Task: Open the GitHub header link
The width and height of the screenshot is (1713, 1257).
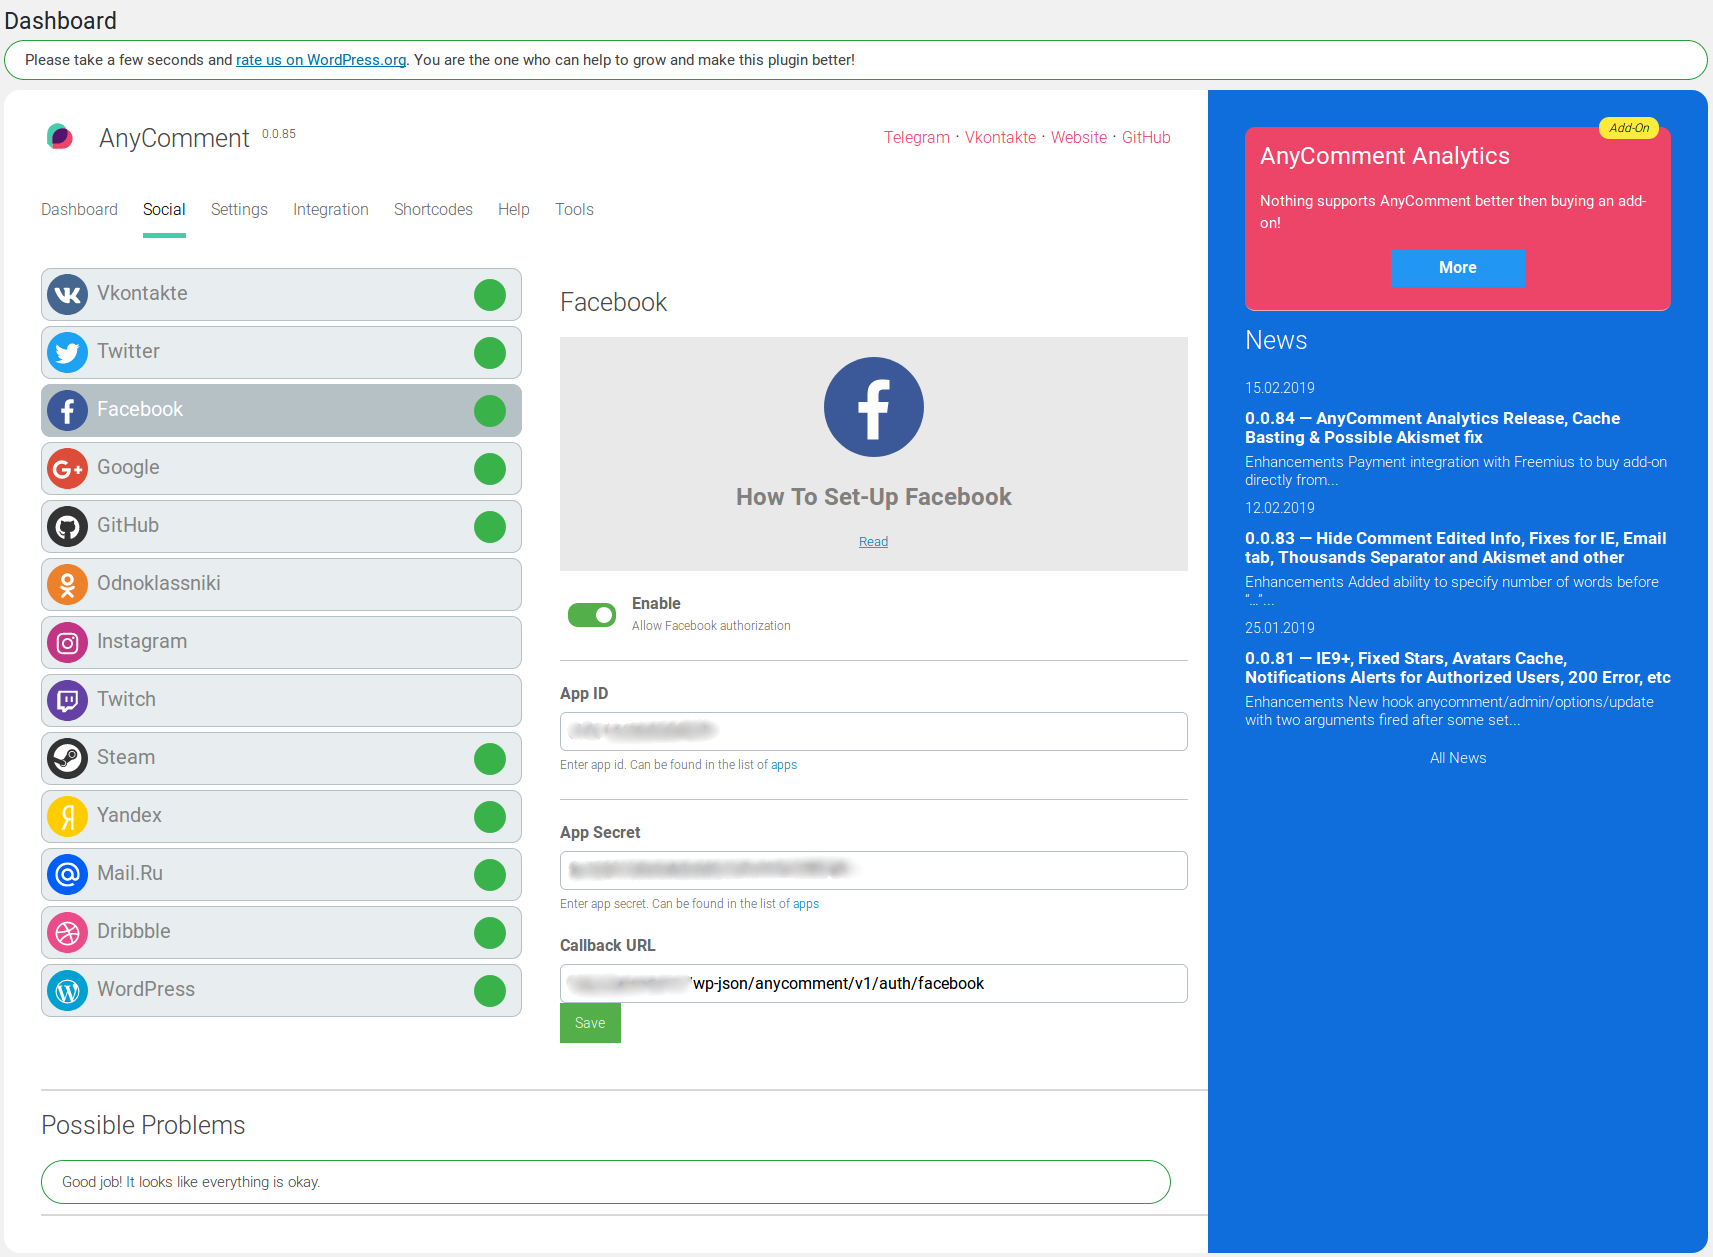Action: point(1146,137)
